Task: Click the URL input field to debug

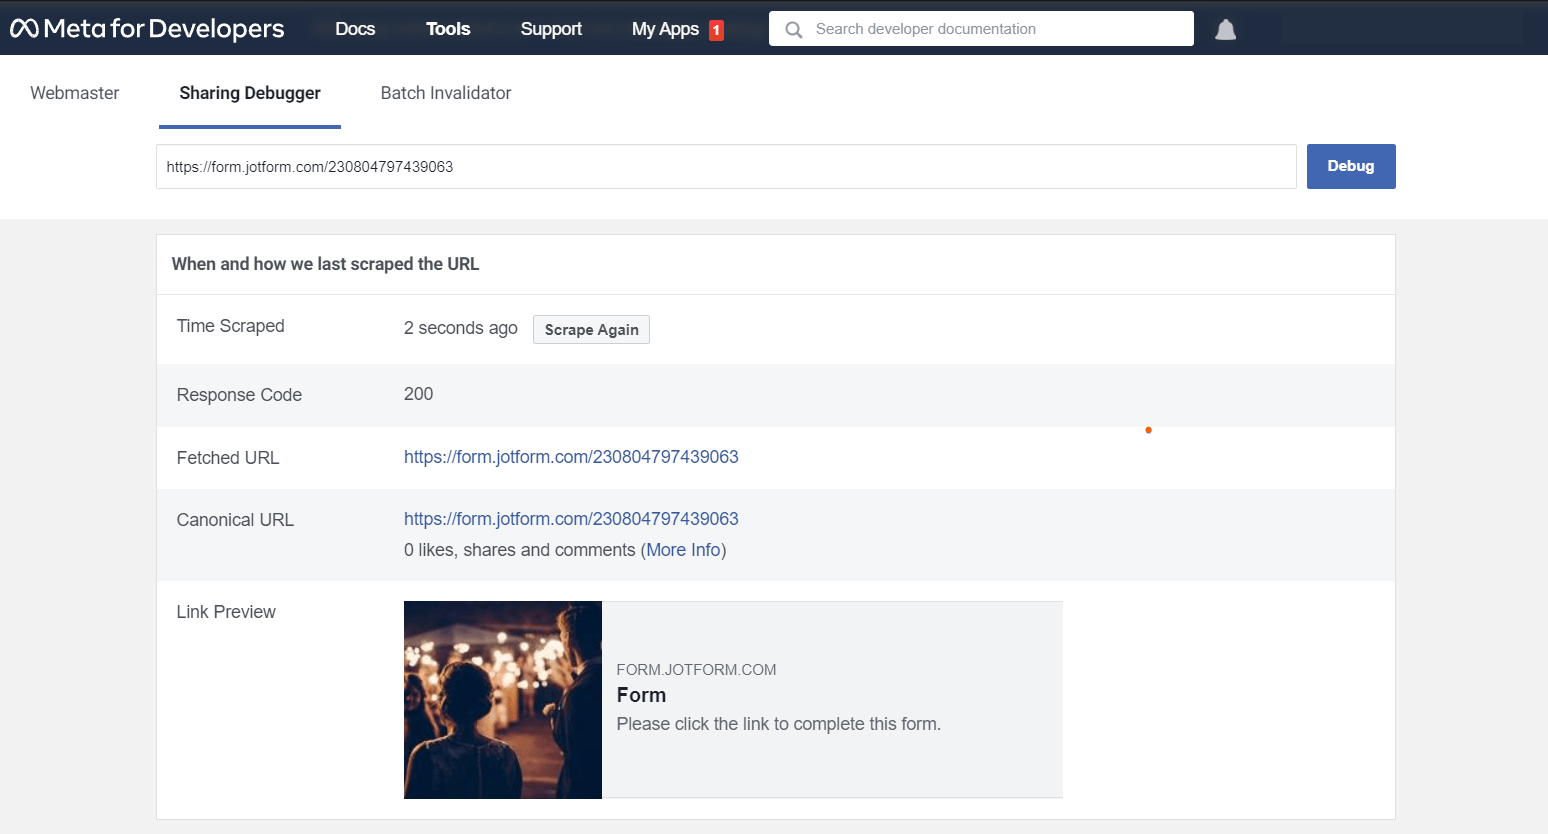Action: tap(726, 167)
